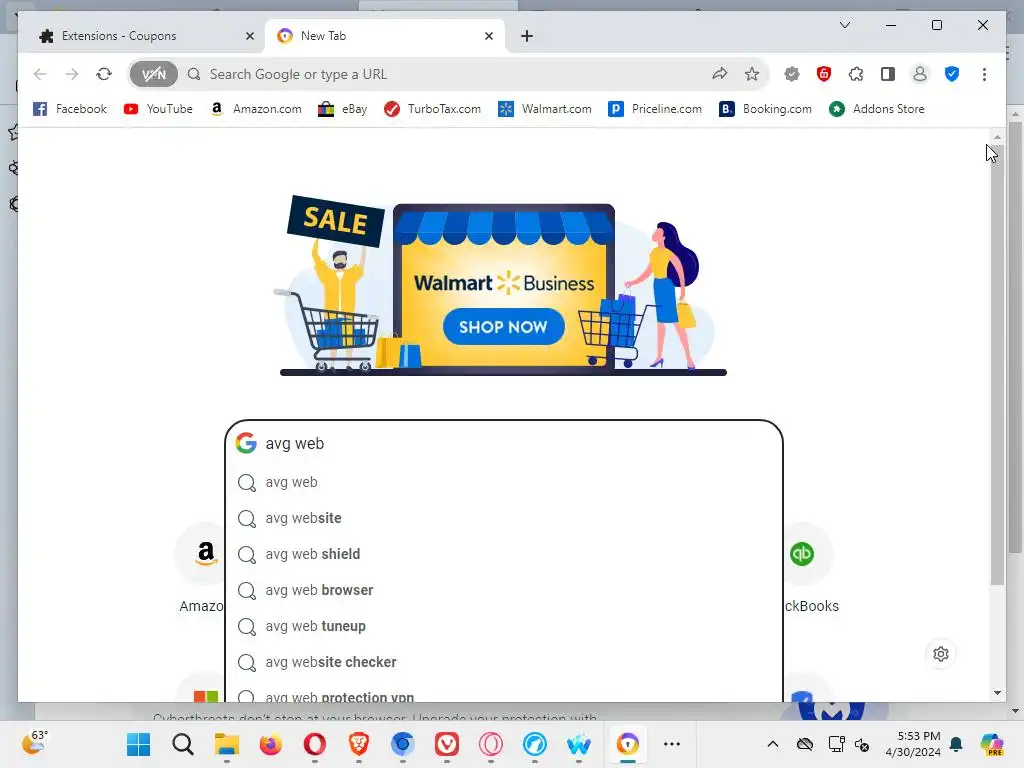Pick the 'avg web tuneup' suggestion

(504, 626)
